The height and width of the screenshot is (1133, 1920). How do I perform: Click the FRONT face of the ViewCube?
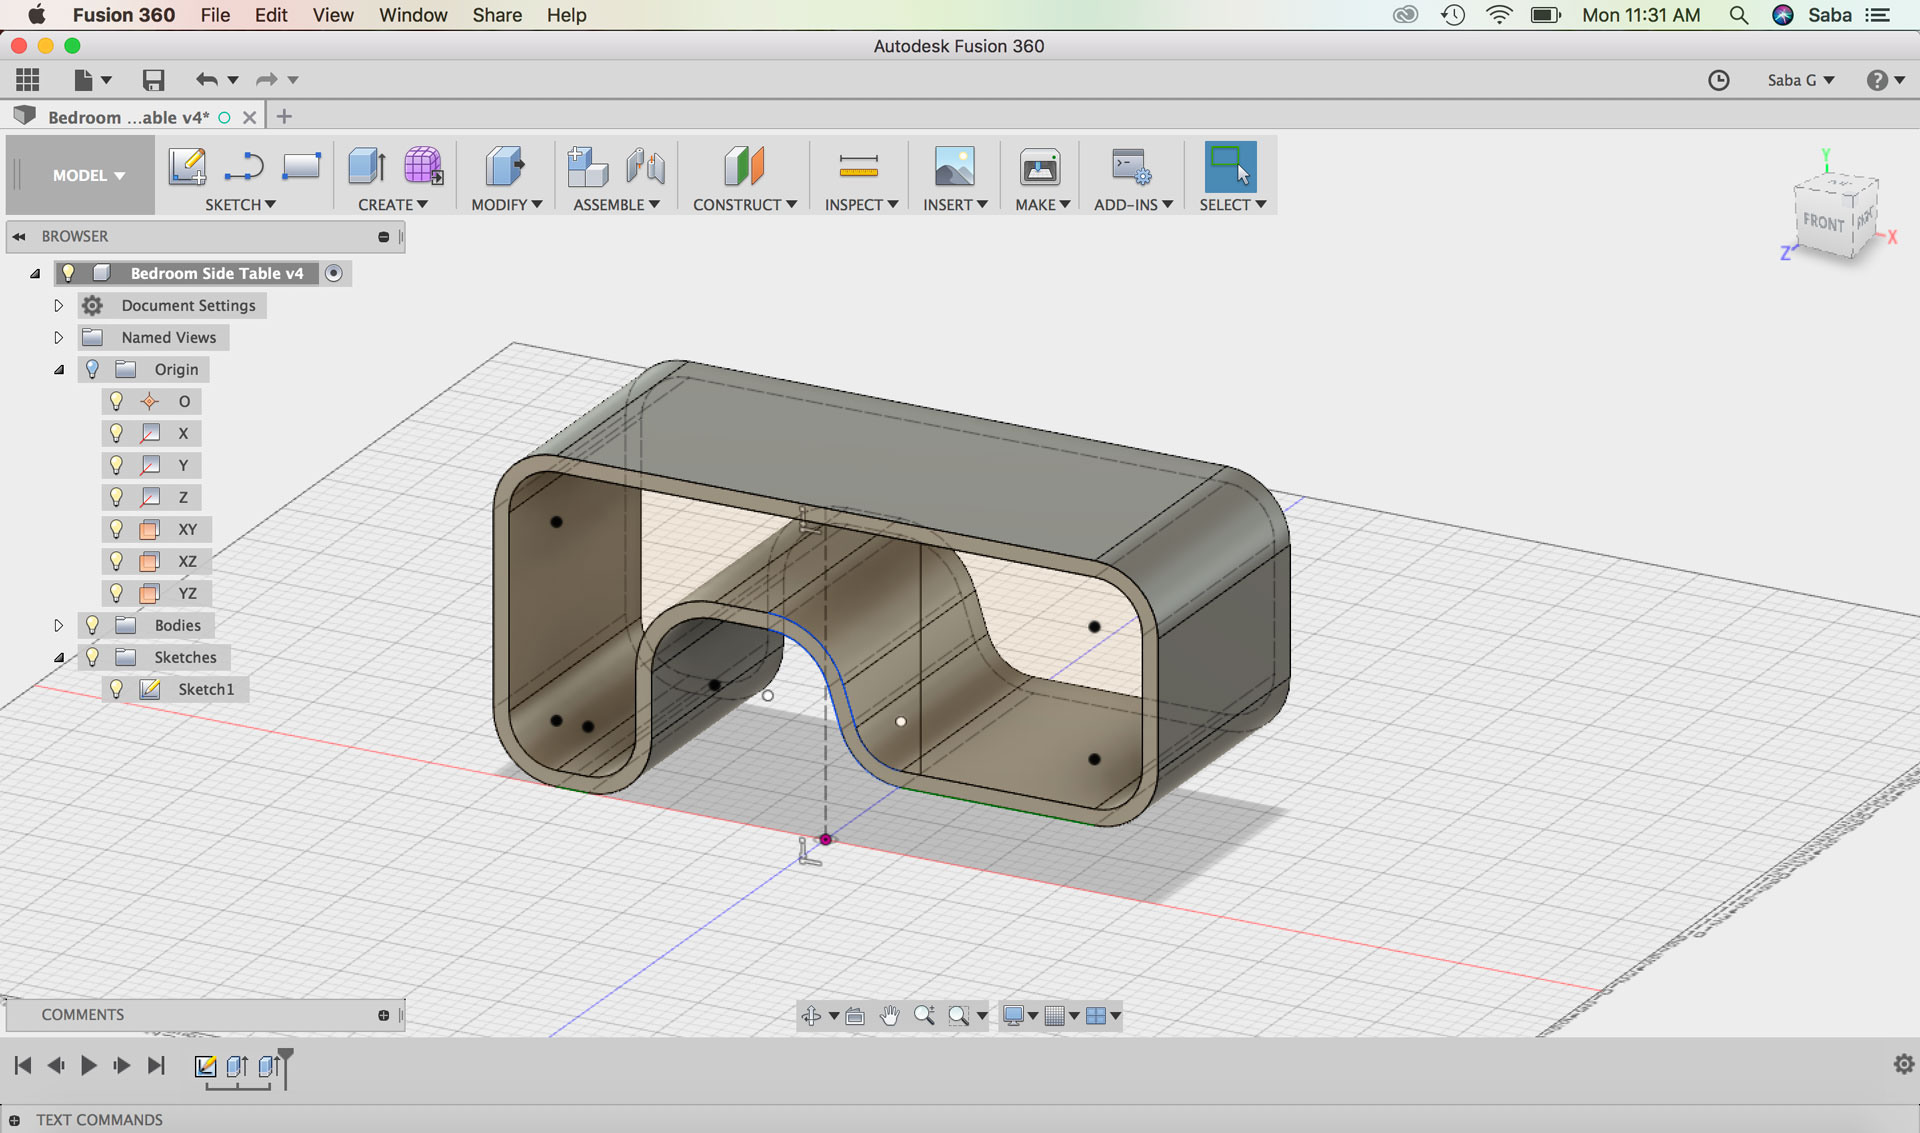coord(1822,222)
